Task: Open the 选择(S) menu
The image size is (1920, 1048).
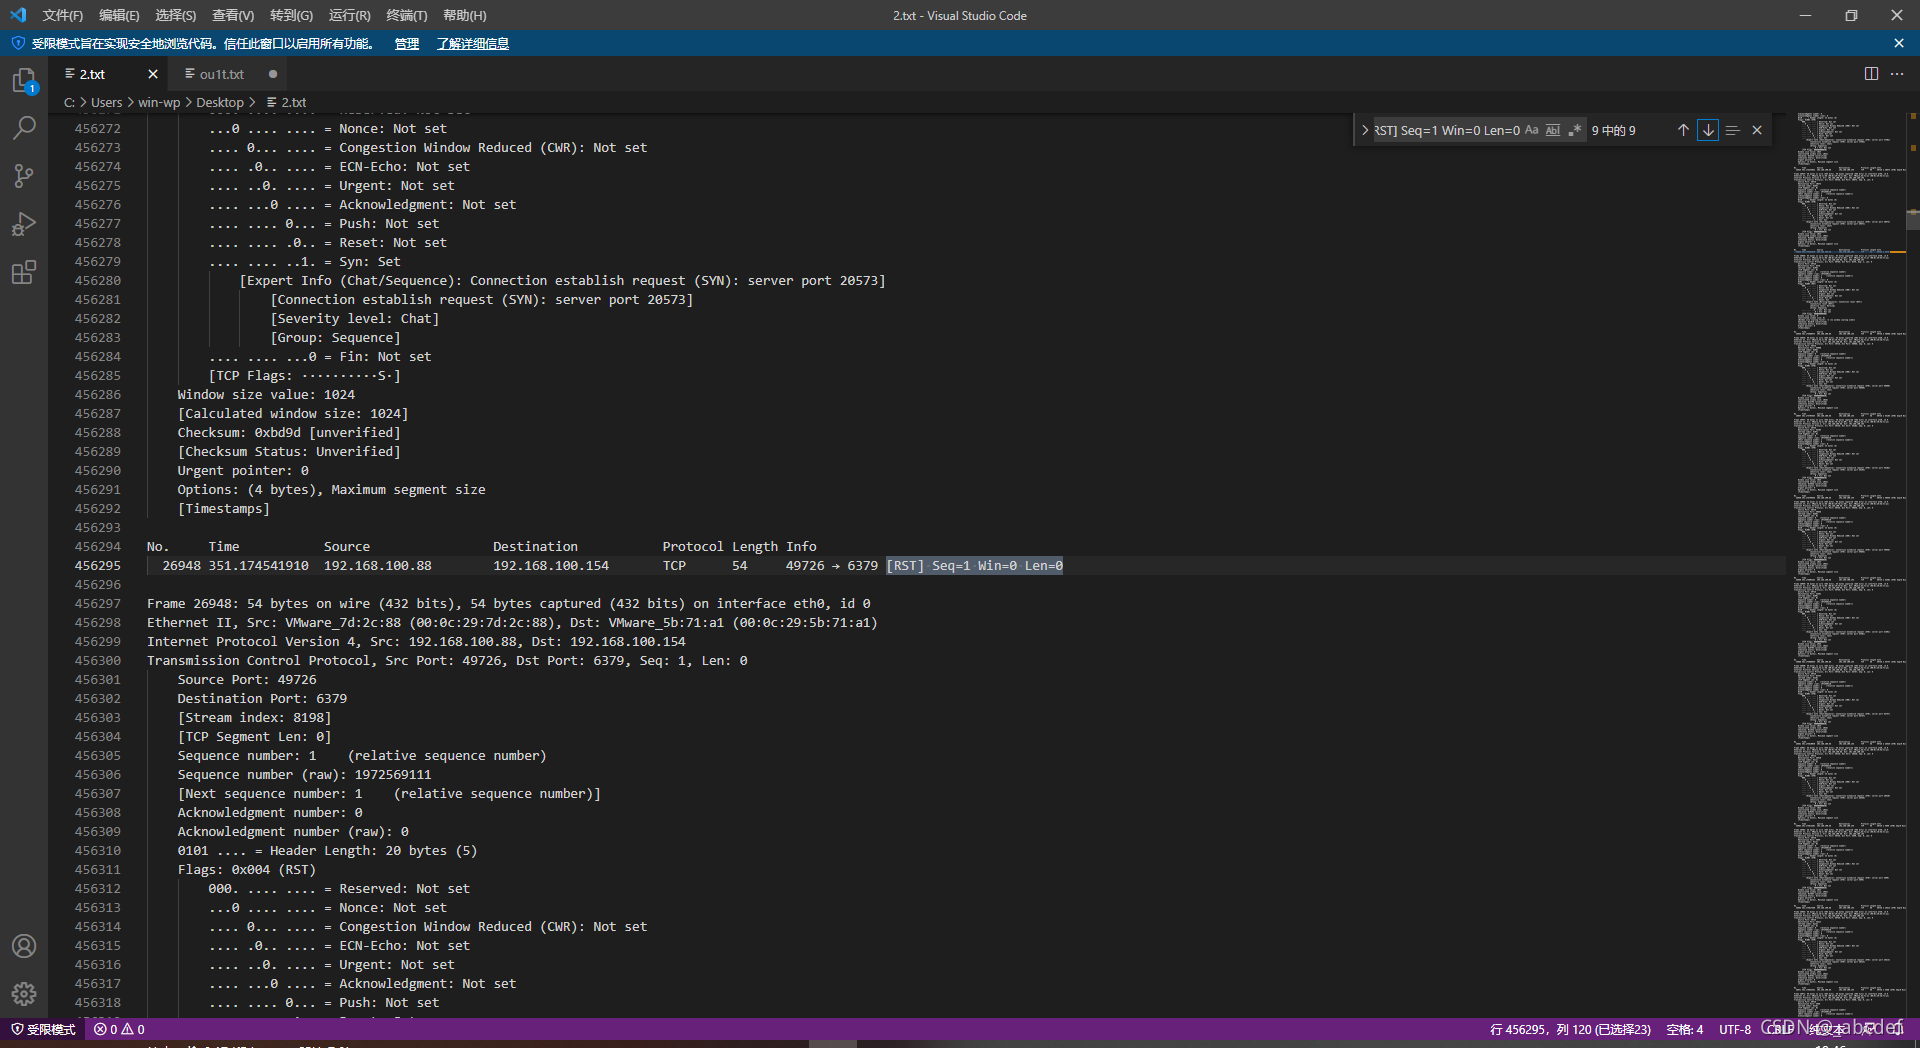Action: click(x=176, y=15)
